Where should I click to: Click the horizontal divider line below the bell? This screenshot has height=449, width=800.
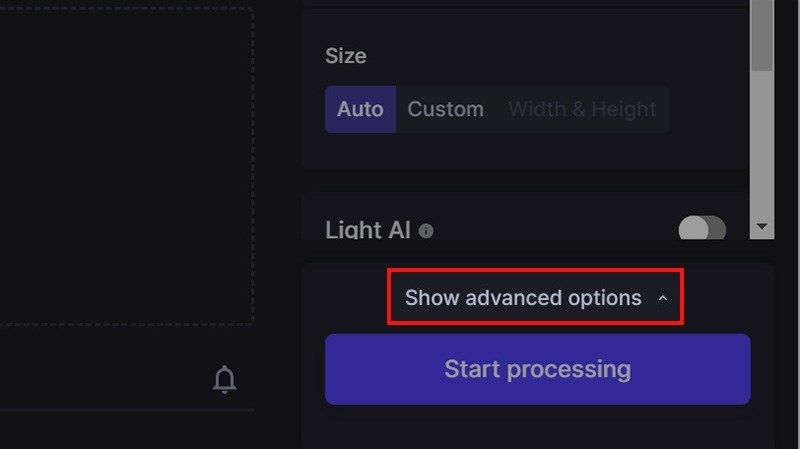(127, 410)
